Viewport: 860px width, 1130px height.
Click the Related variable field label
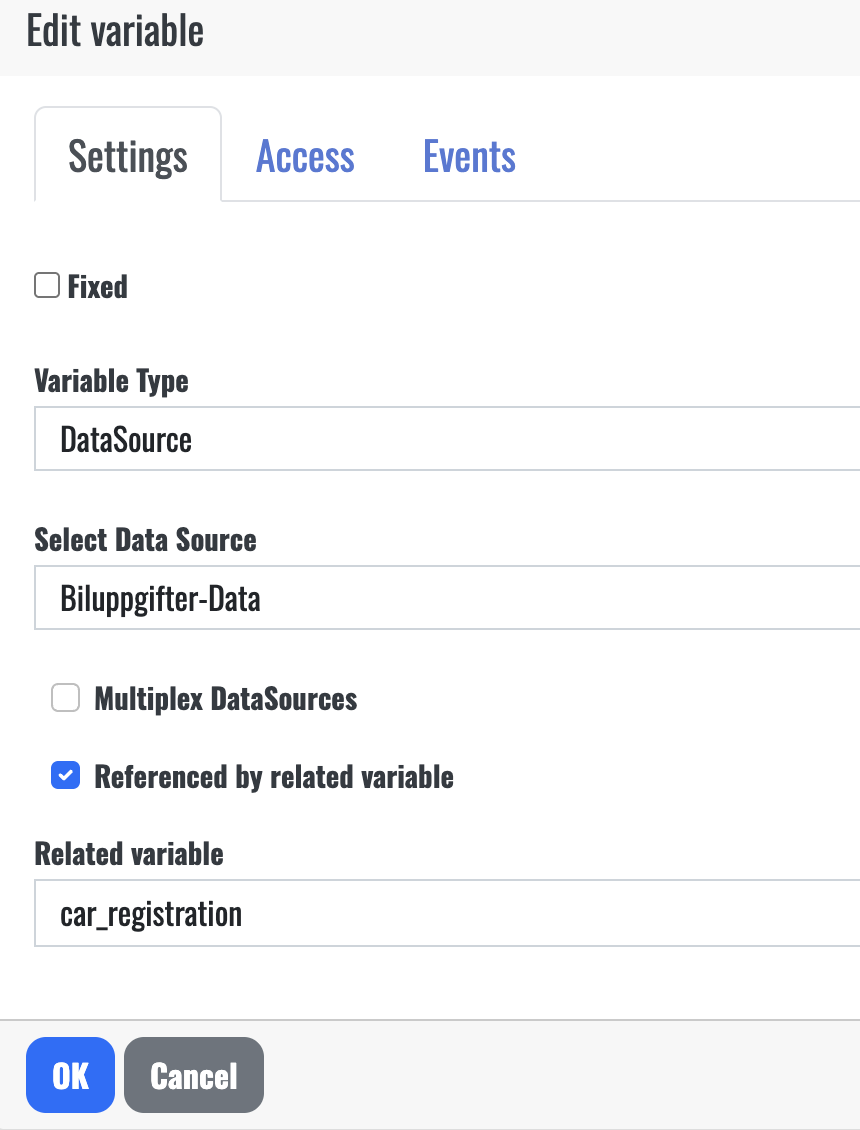[129, 854]
